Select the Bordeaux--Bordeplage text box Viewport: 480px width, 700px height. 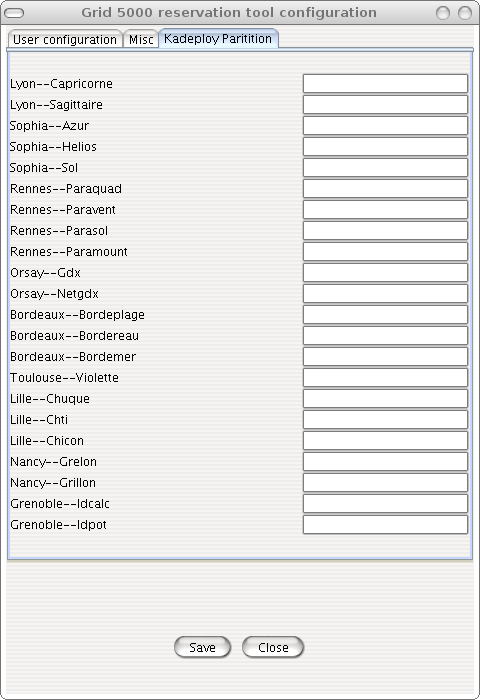coord(385,314)
